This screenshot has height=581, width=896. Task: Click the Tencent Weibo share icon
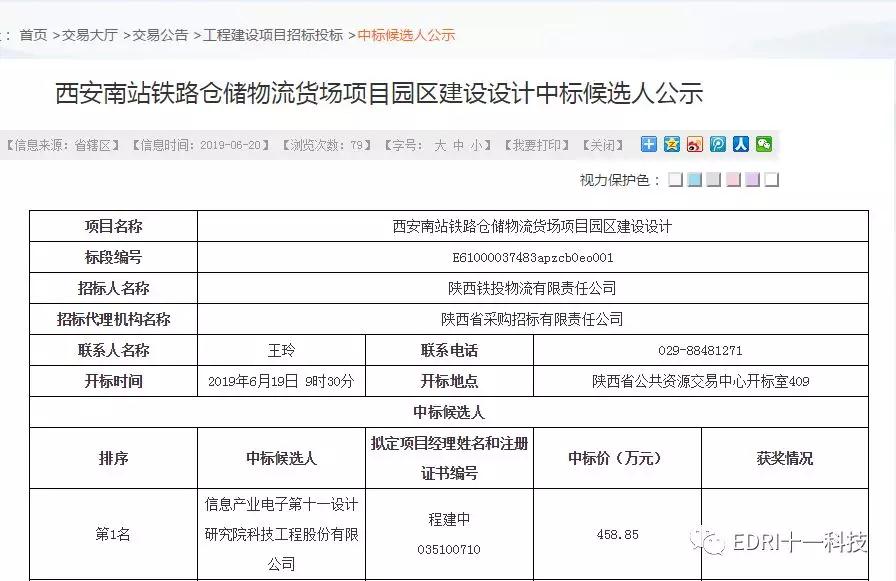[x=718, y=144]
